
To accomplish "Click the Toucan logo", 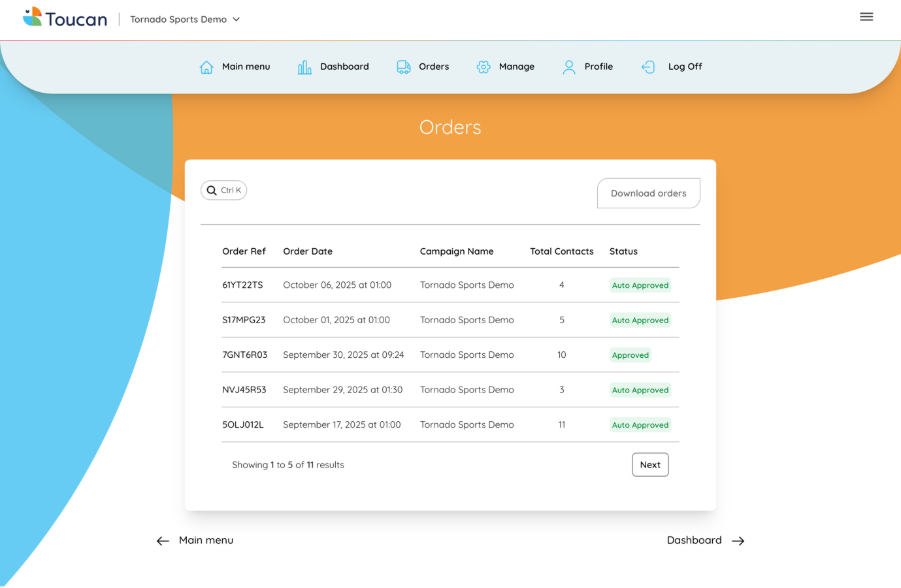I will tap(65, 18).
